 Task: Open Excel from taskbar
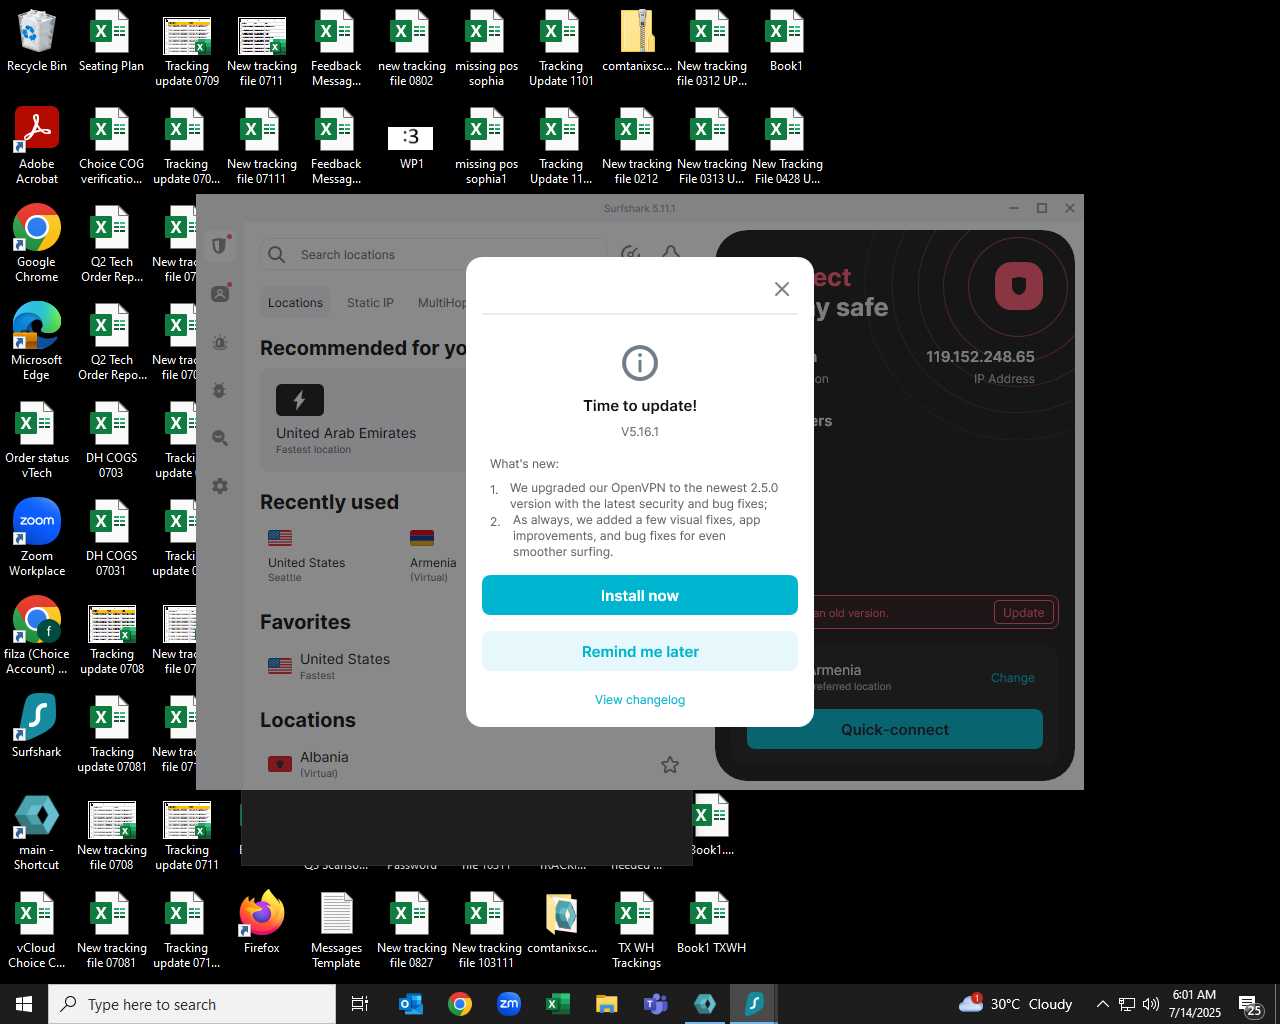pos(558,1004)
